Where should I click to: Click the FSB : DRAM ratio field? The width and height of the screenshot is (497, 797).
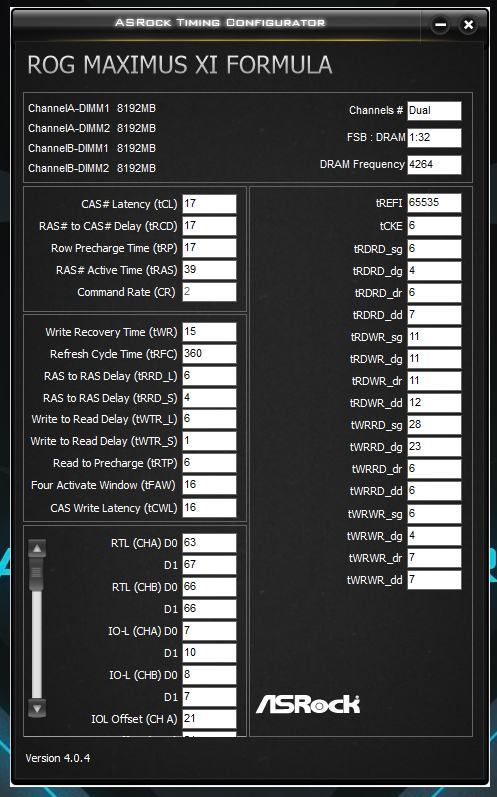pos(434,138)
